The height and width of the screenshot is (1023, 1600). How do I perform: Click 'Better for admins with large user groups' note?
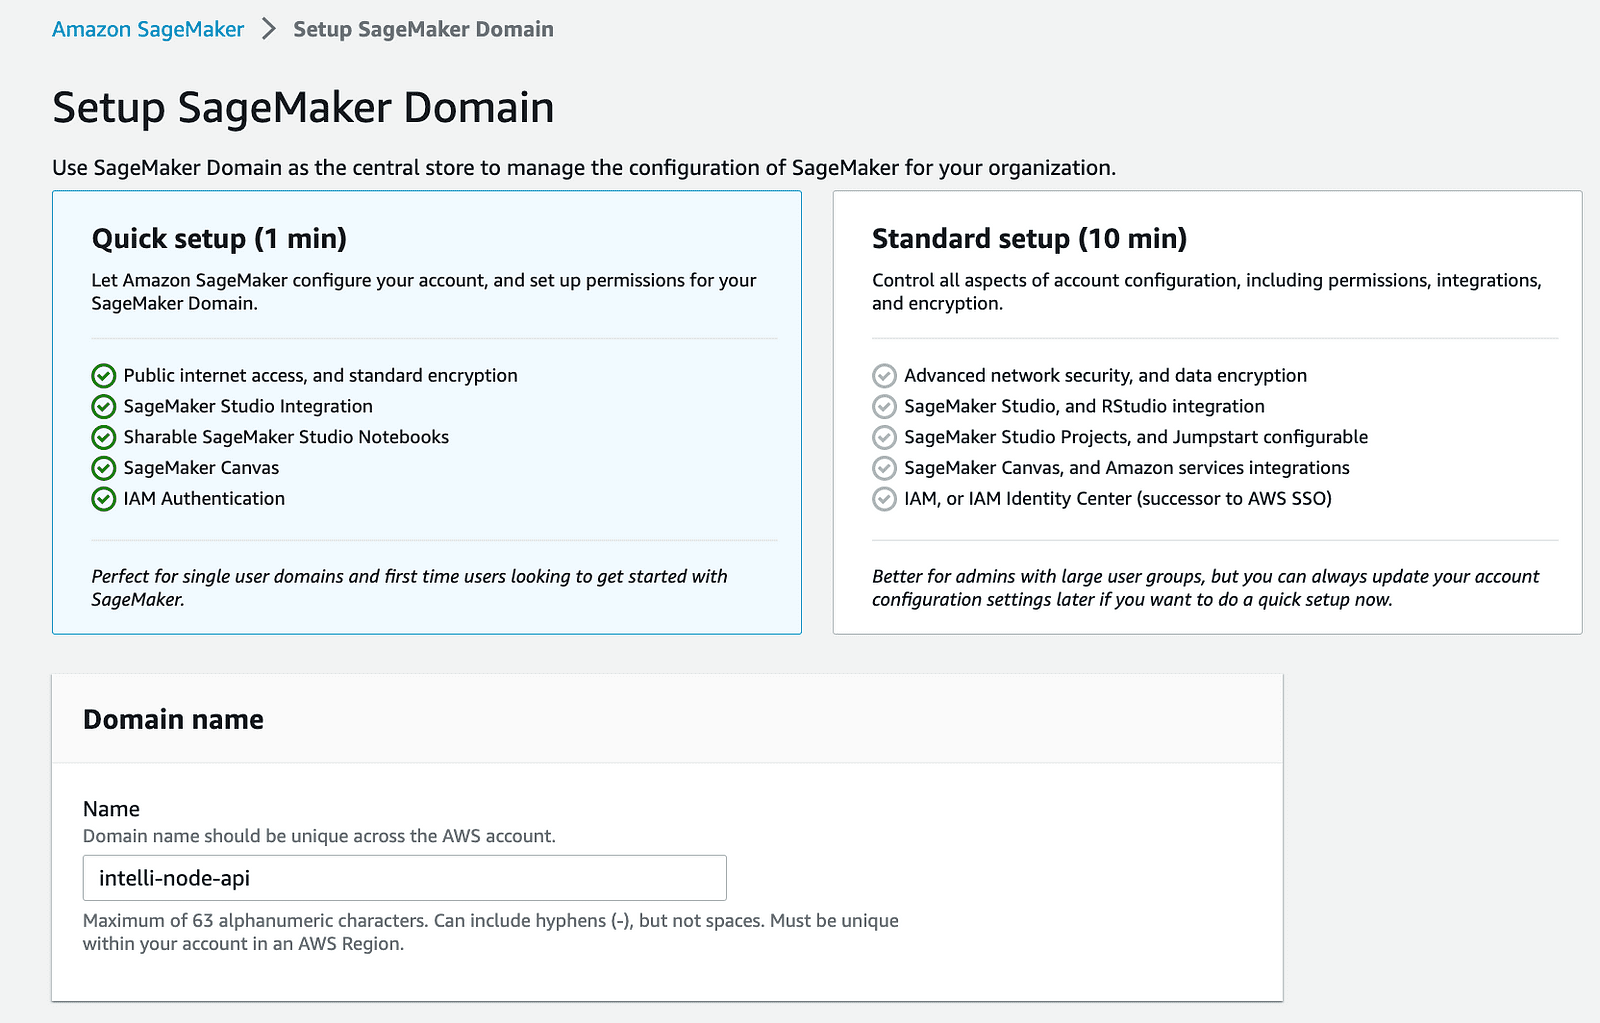(x=1205, y=588)
